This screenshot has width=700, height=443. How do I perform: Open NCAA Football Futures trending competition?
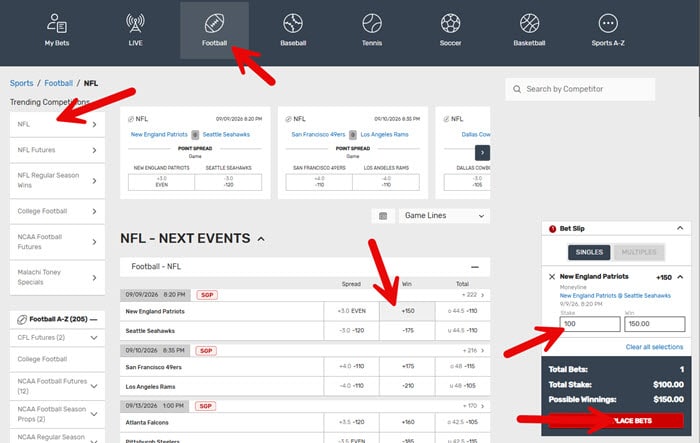coord(57,242)
